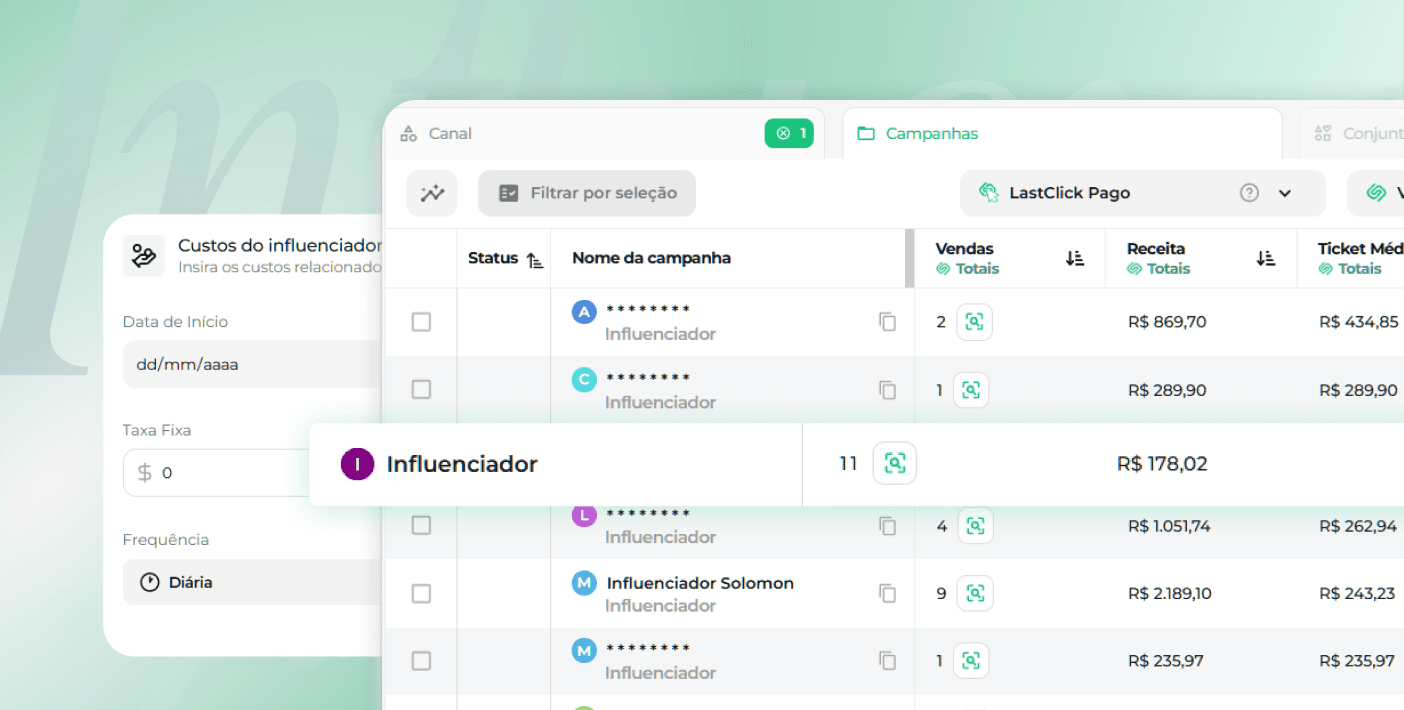Viewport: 1404px width, 710px height.
Task: Sort by Status column arrow
Action: (535, 259)
